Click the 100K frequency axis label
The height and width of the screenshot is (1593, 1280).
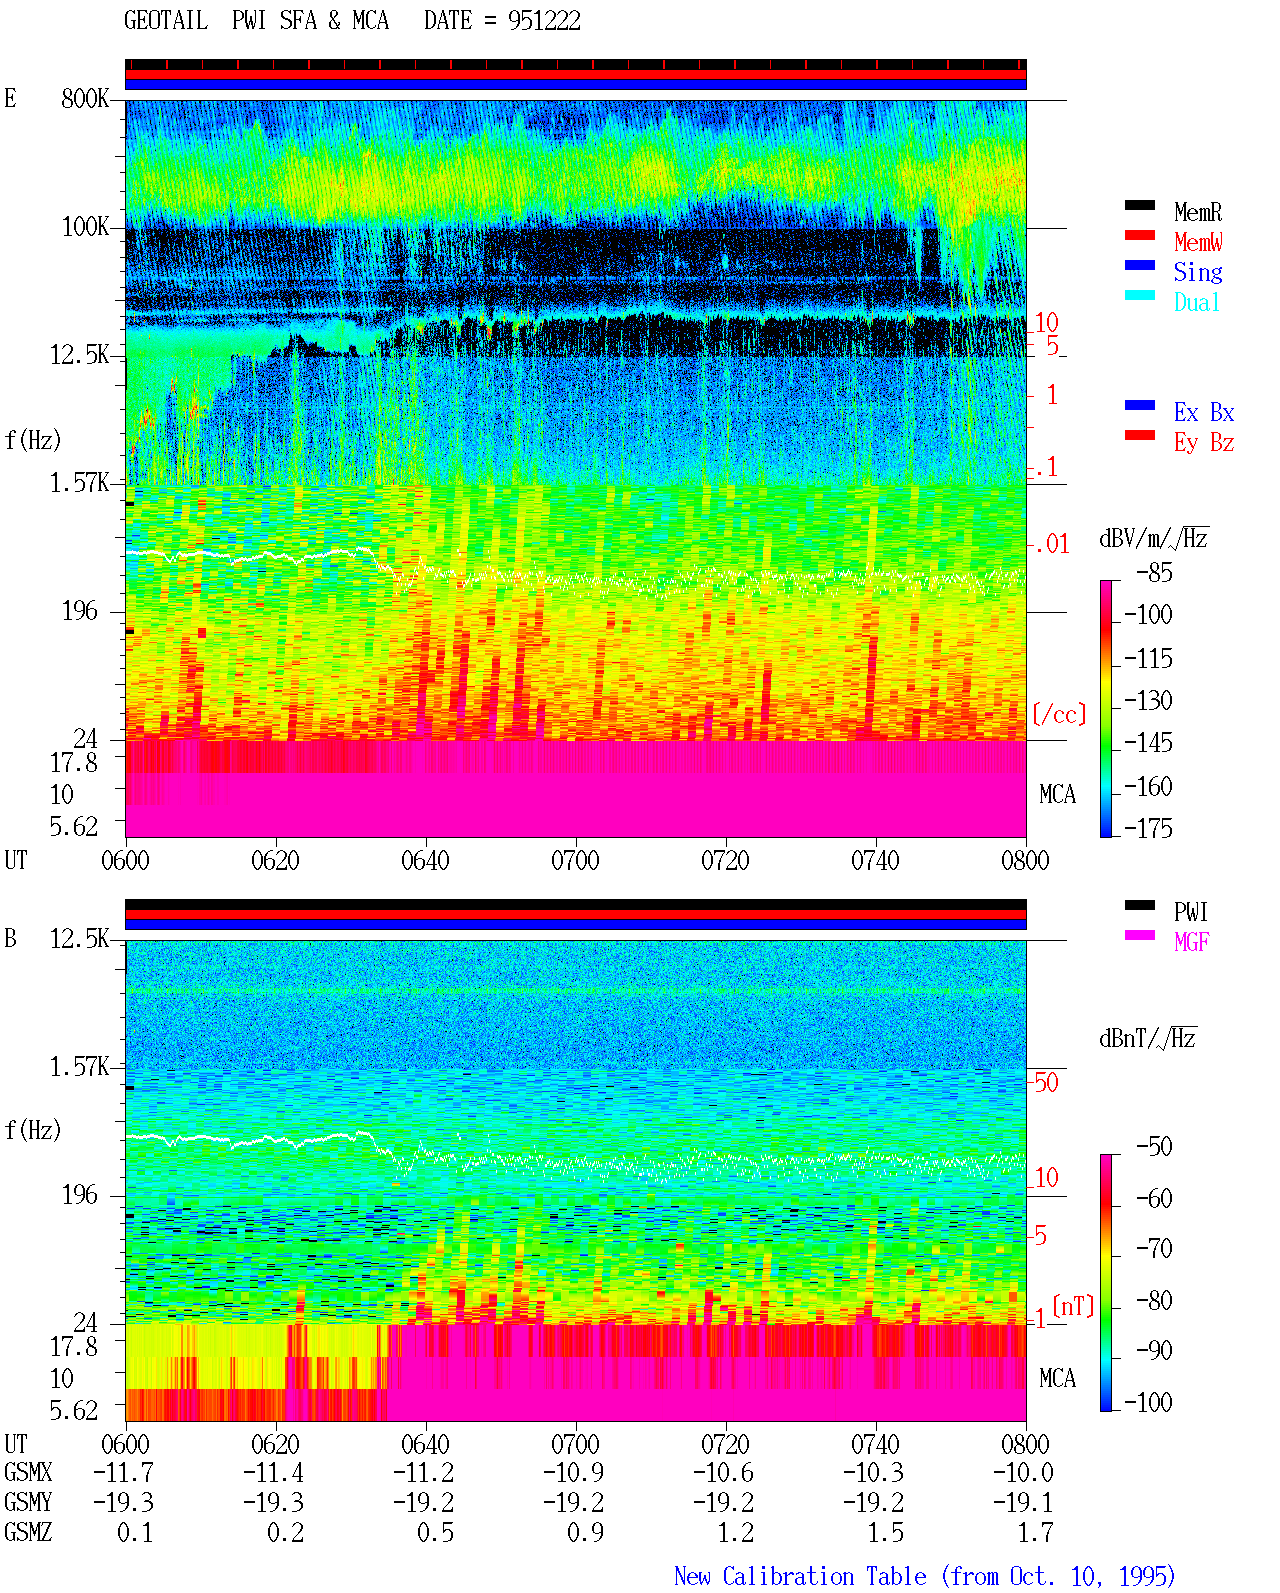point(85,226)
